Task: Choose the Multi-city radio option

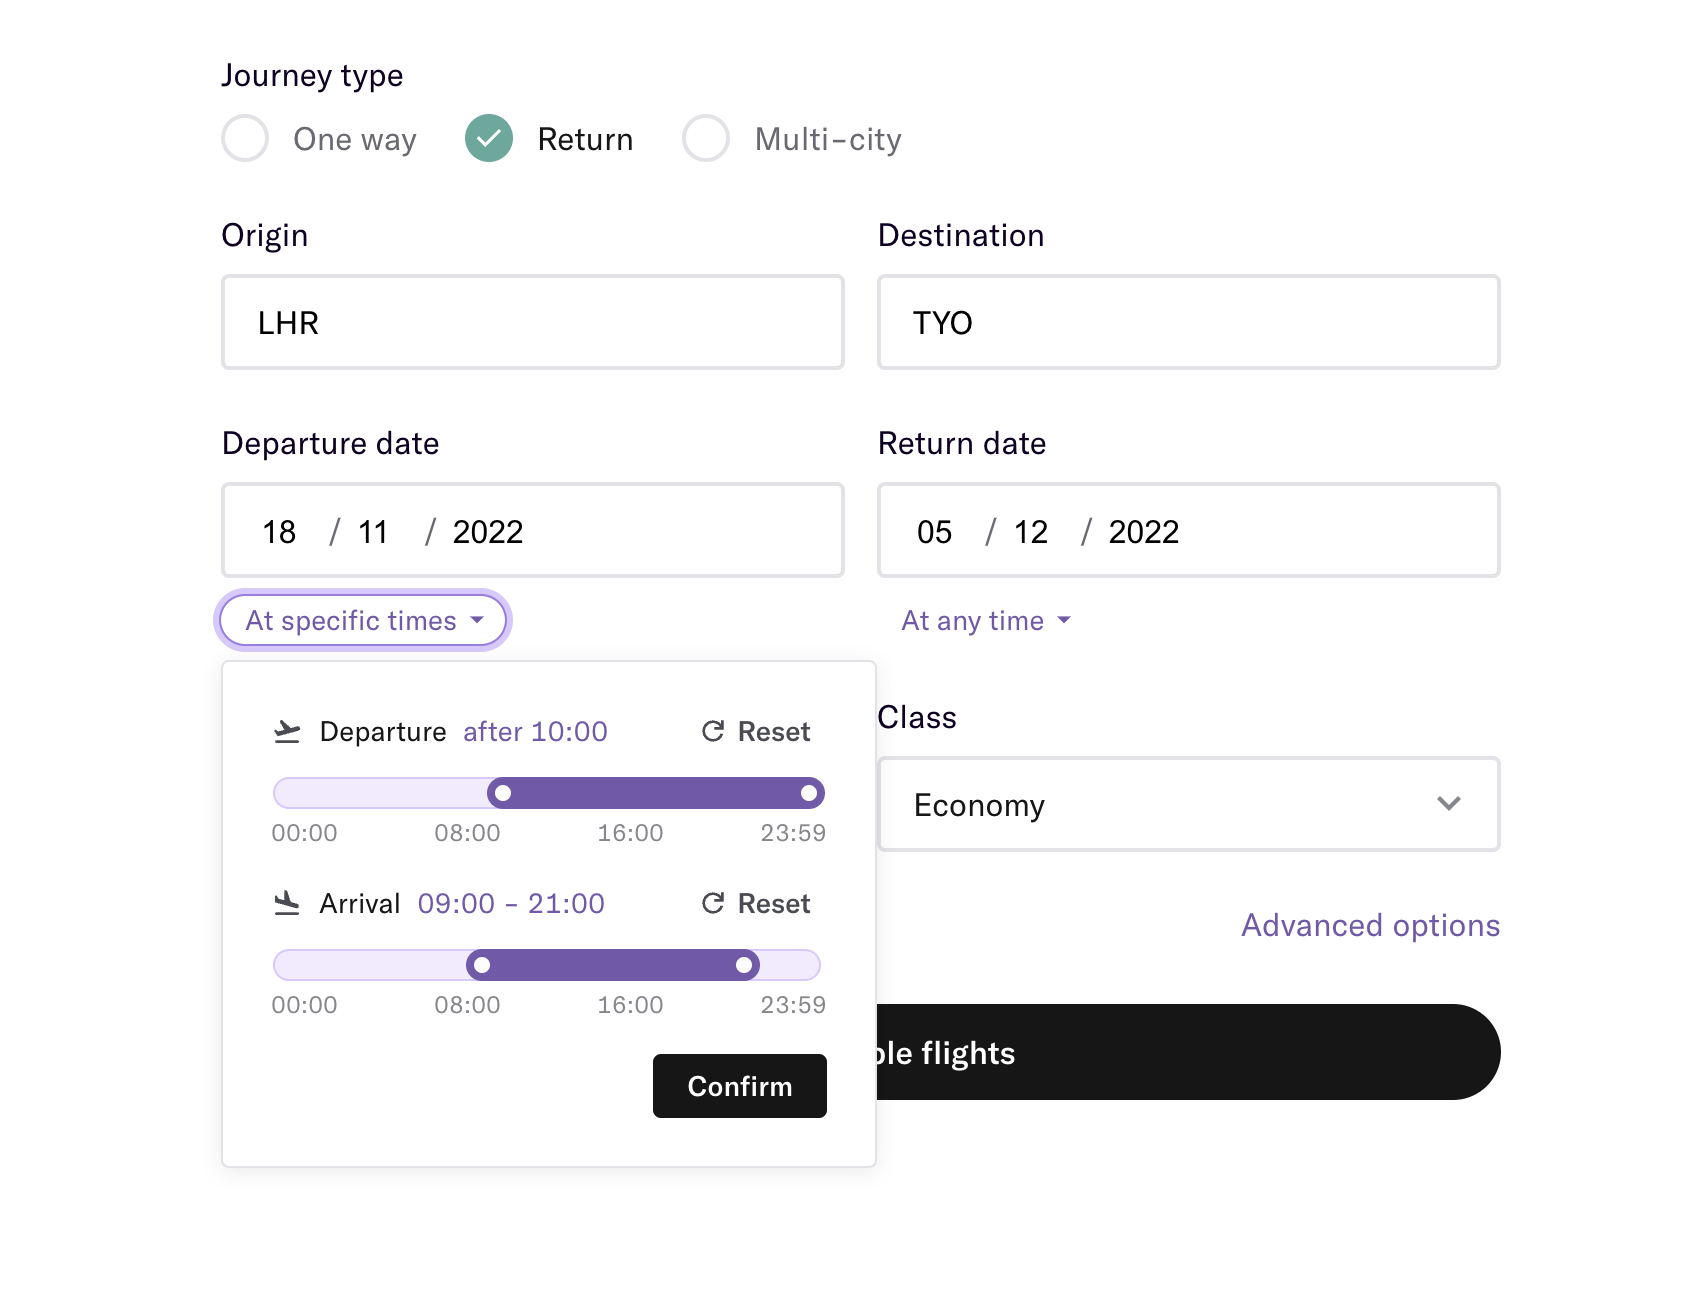Action: coord(706,138)
